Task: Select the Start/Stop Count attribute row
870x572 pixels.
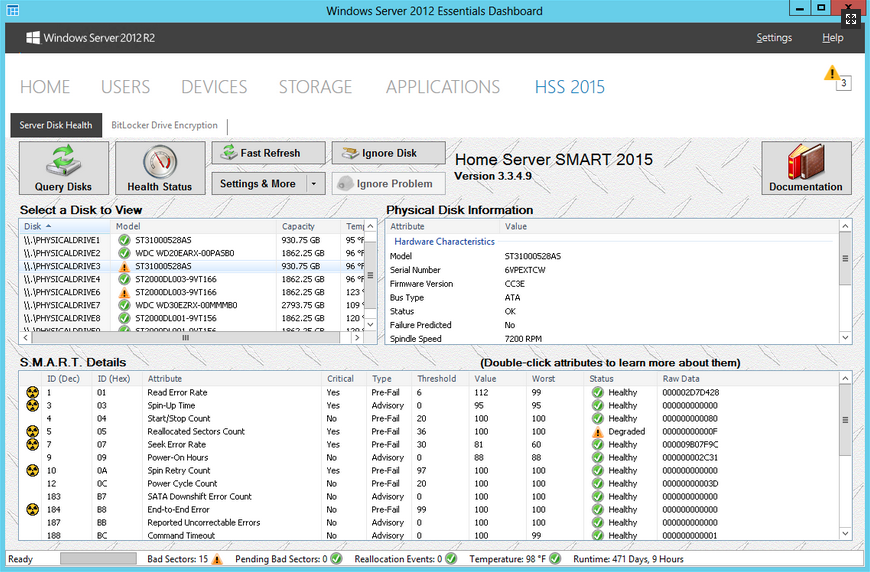Action: [429, 419]
